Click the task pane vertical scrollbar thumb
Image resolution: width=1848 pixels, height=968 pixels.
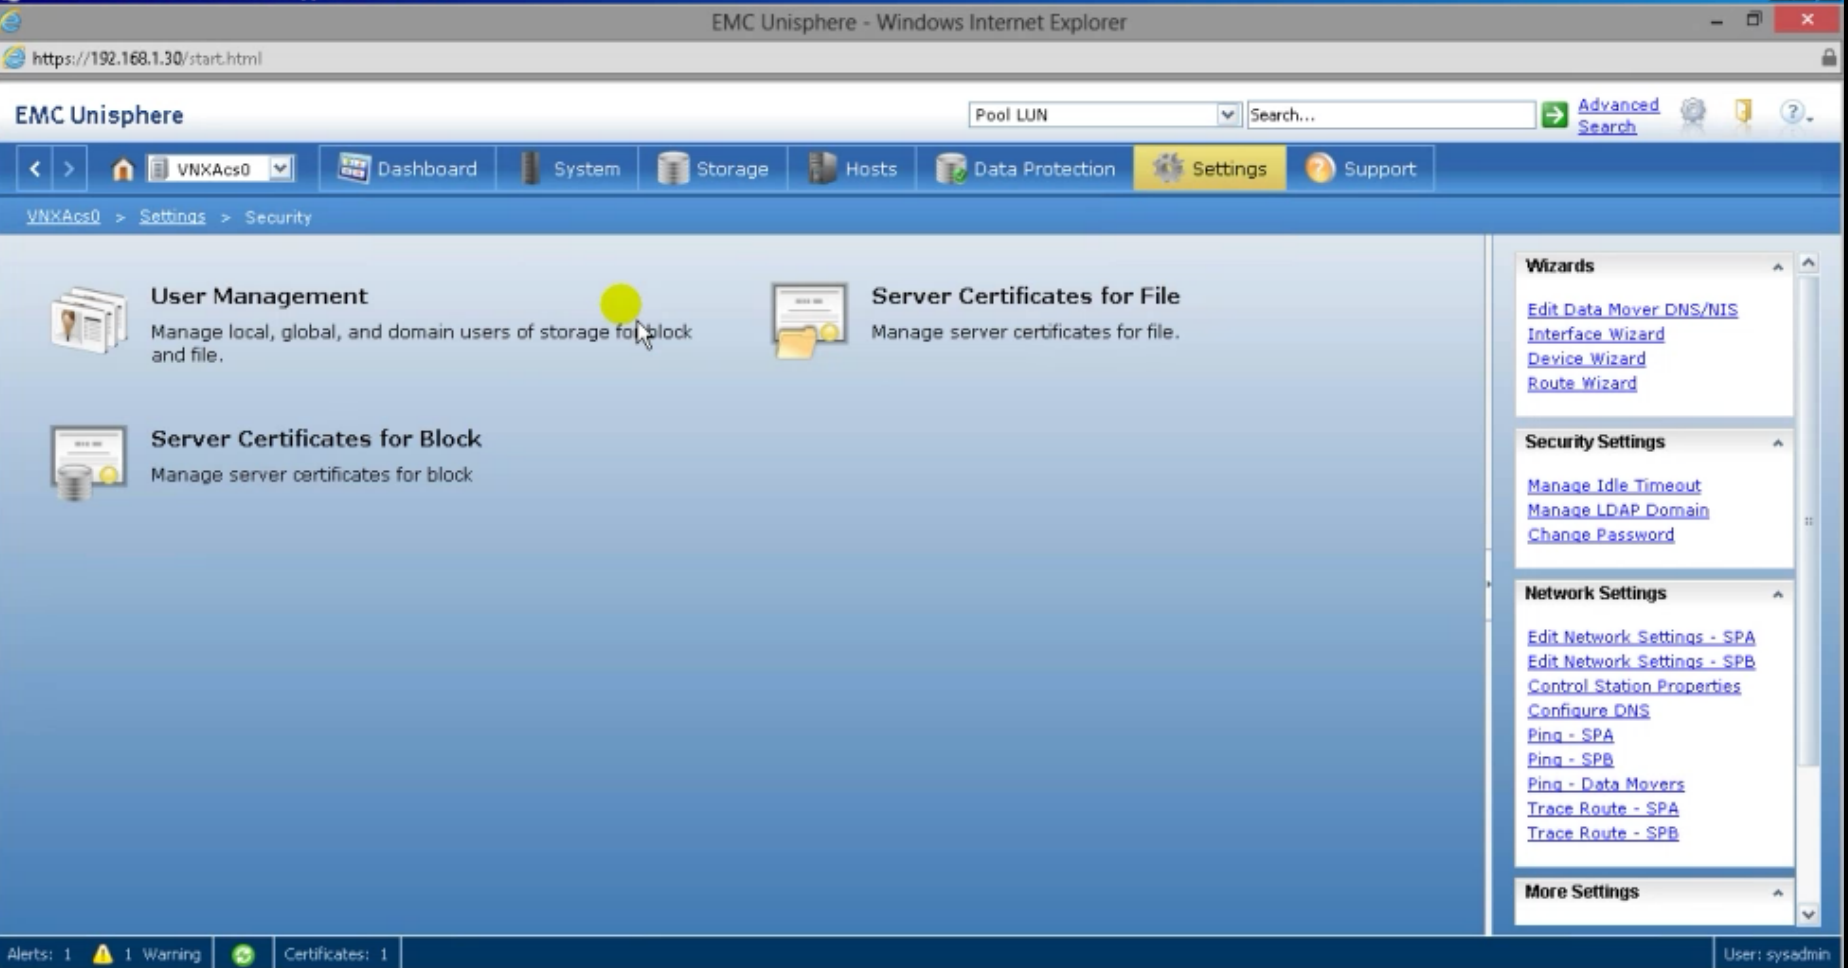(x=1808, y=520)
